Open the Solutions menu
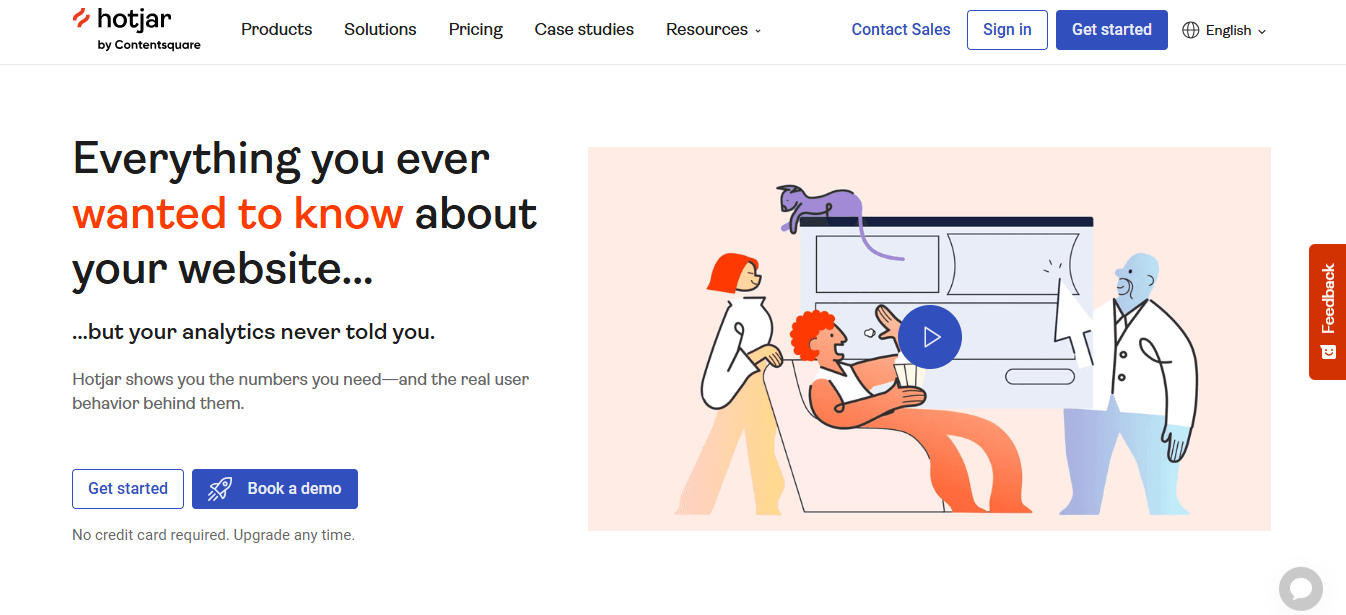The width and height of the screenshot is (1346, 615). coord(380,30)
